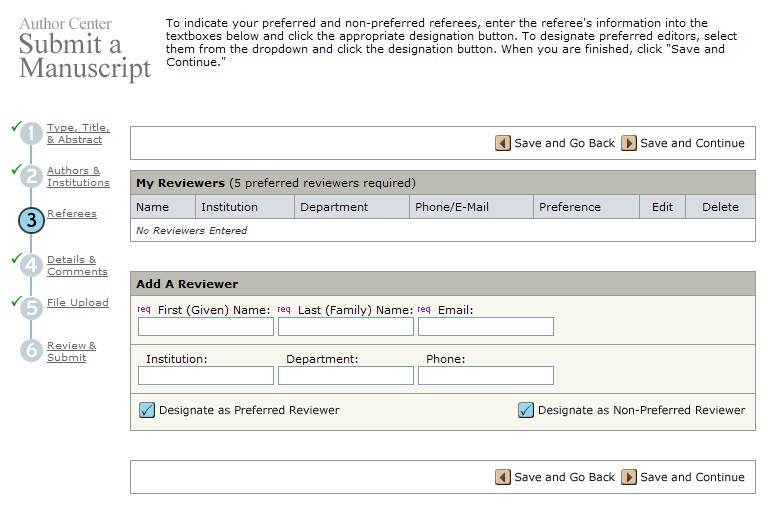Screen dimensions: 771x511
Task: Open Type, Title, & Abstract step
Action: point(78,134)
